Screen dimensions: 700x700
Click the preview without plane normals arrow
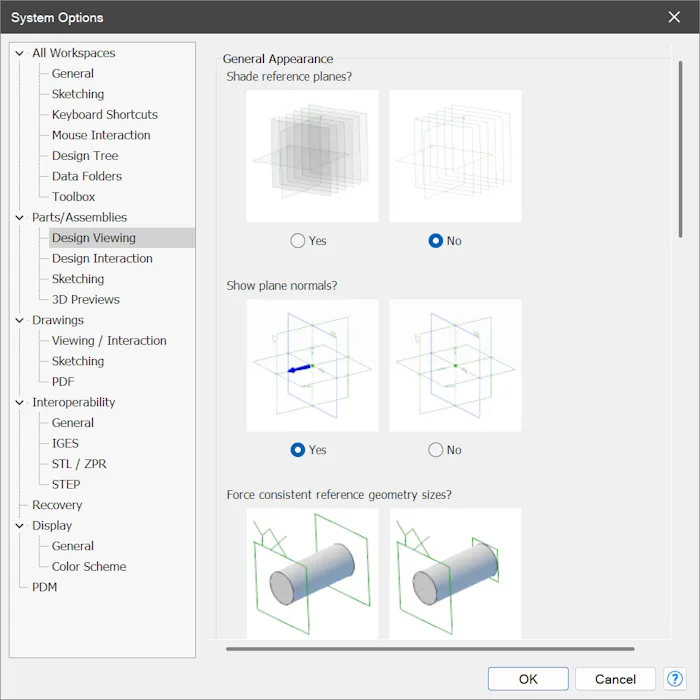click(x=455, y=365)
